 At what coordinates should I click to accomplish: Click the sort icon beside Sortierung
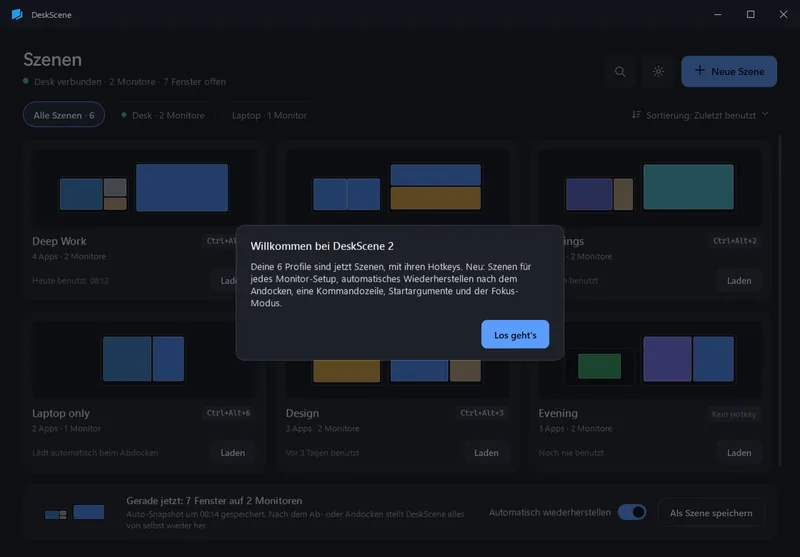(x=636, y=115)
